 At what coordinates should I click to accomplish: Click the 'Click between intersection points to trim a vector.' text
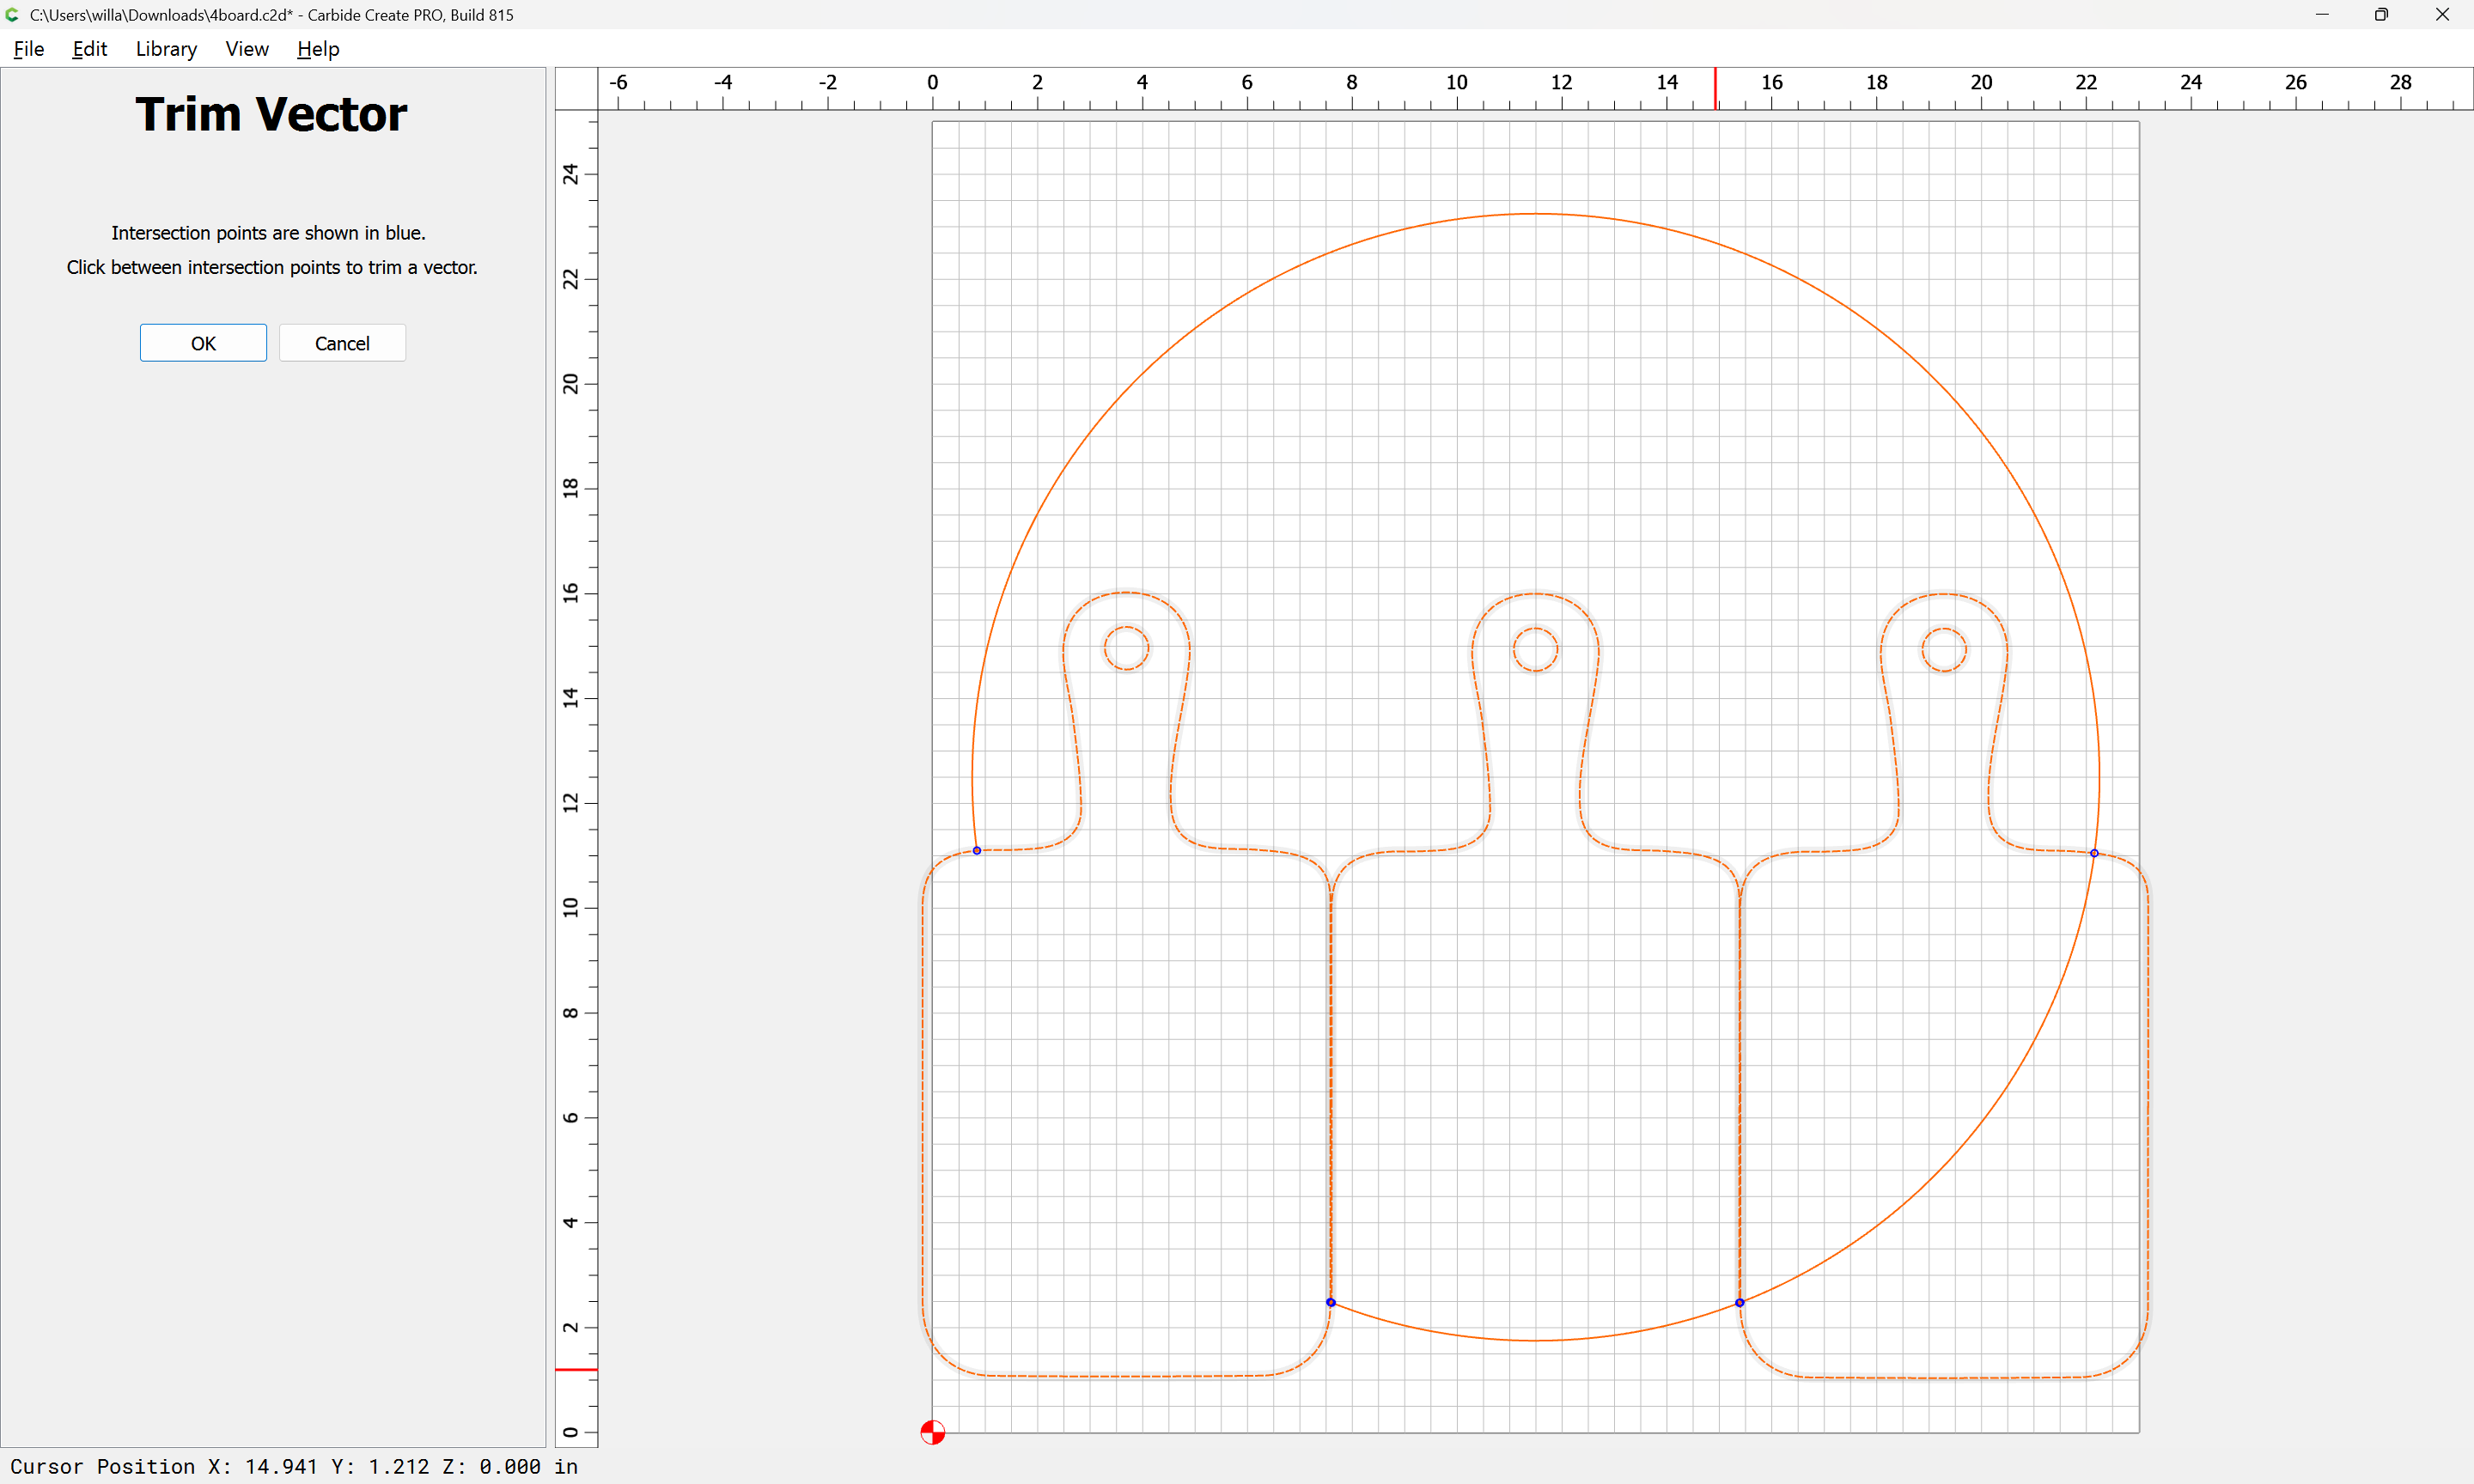(272, 267)
